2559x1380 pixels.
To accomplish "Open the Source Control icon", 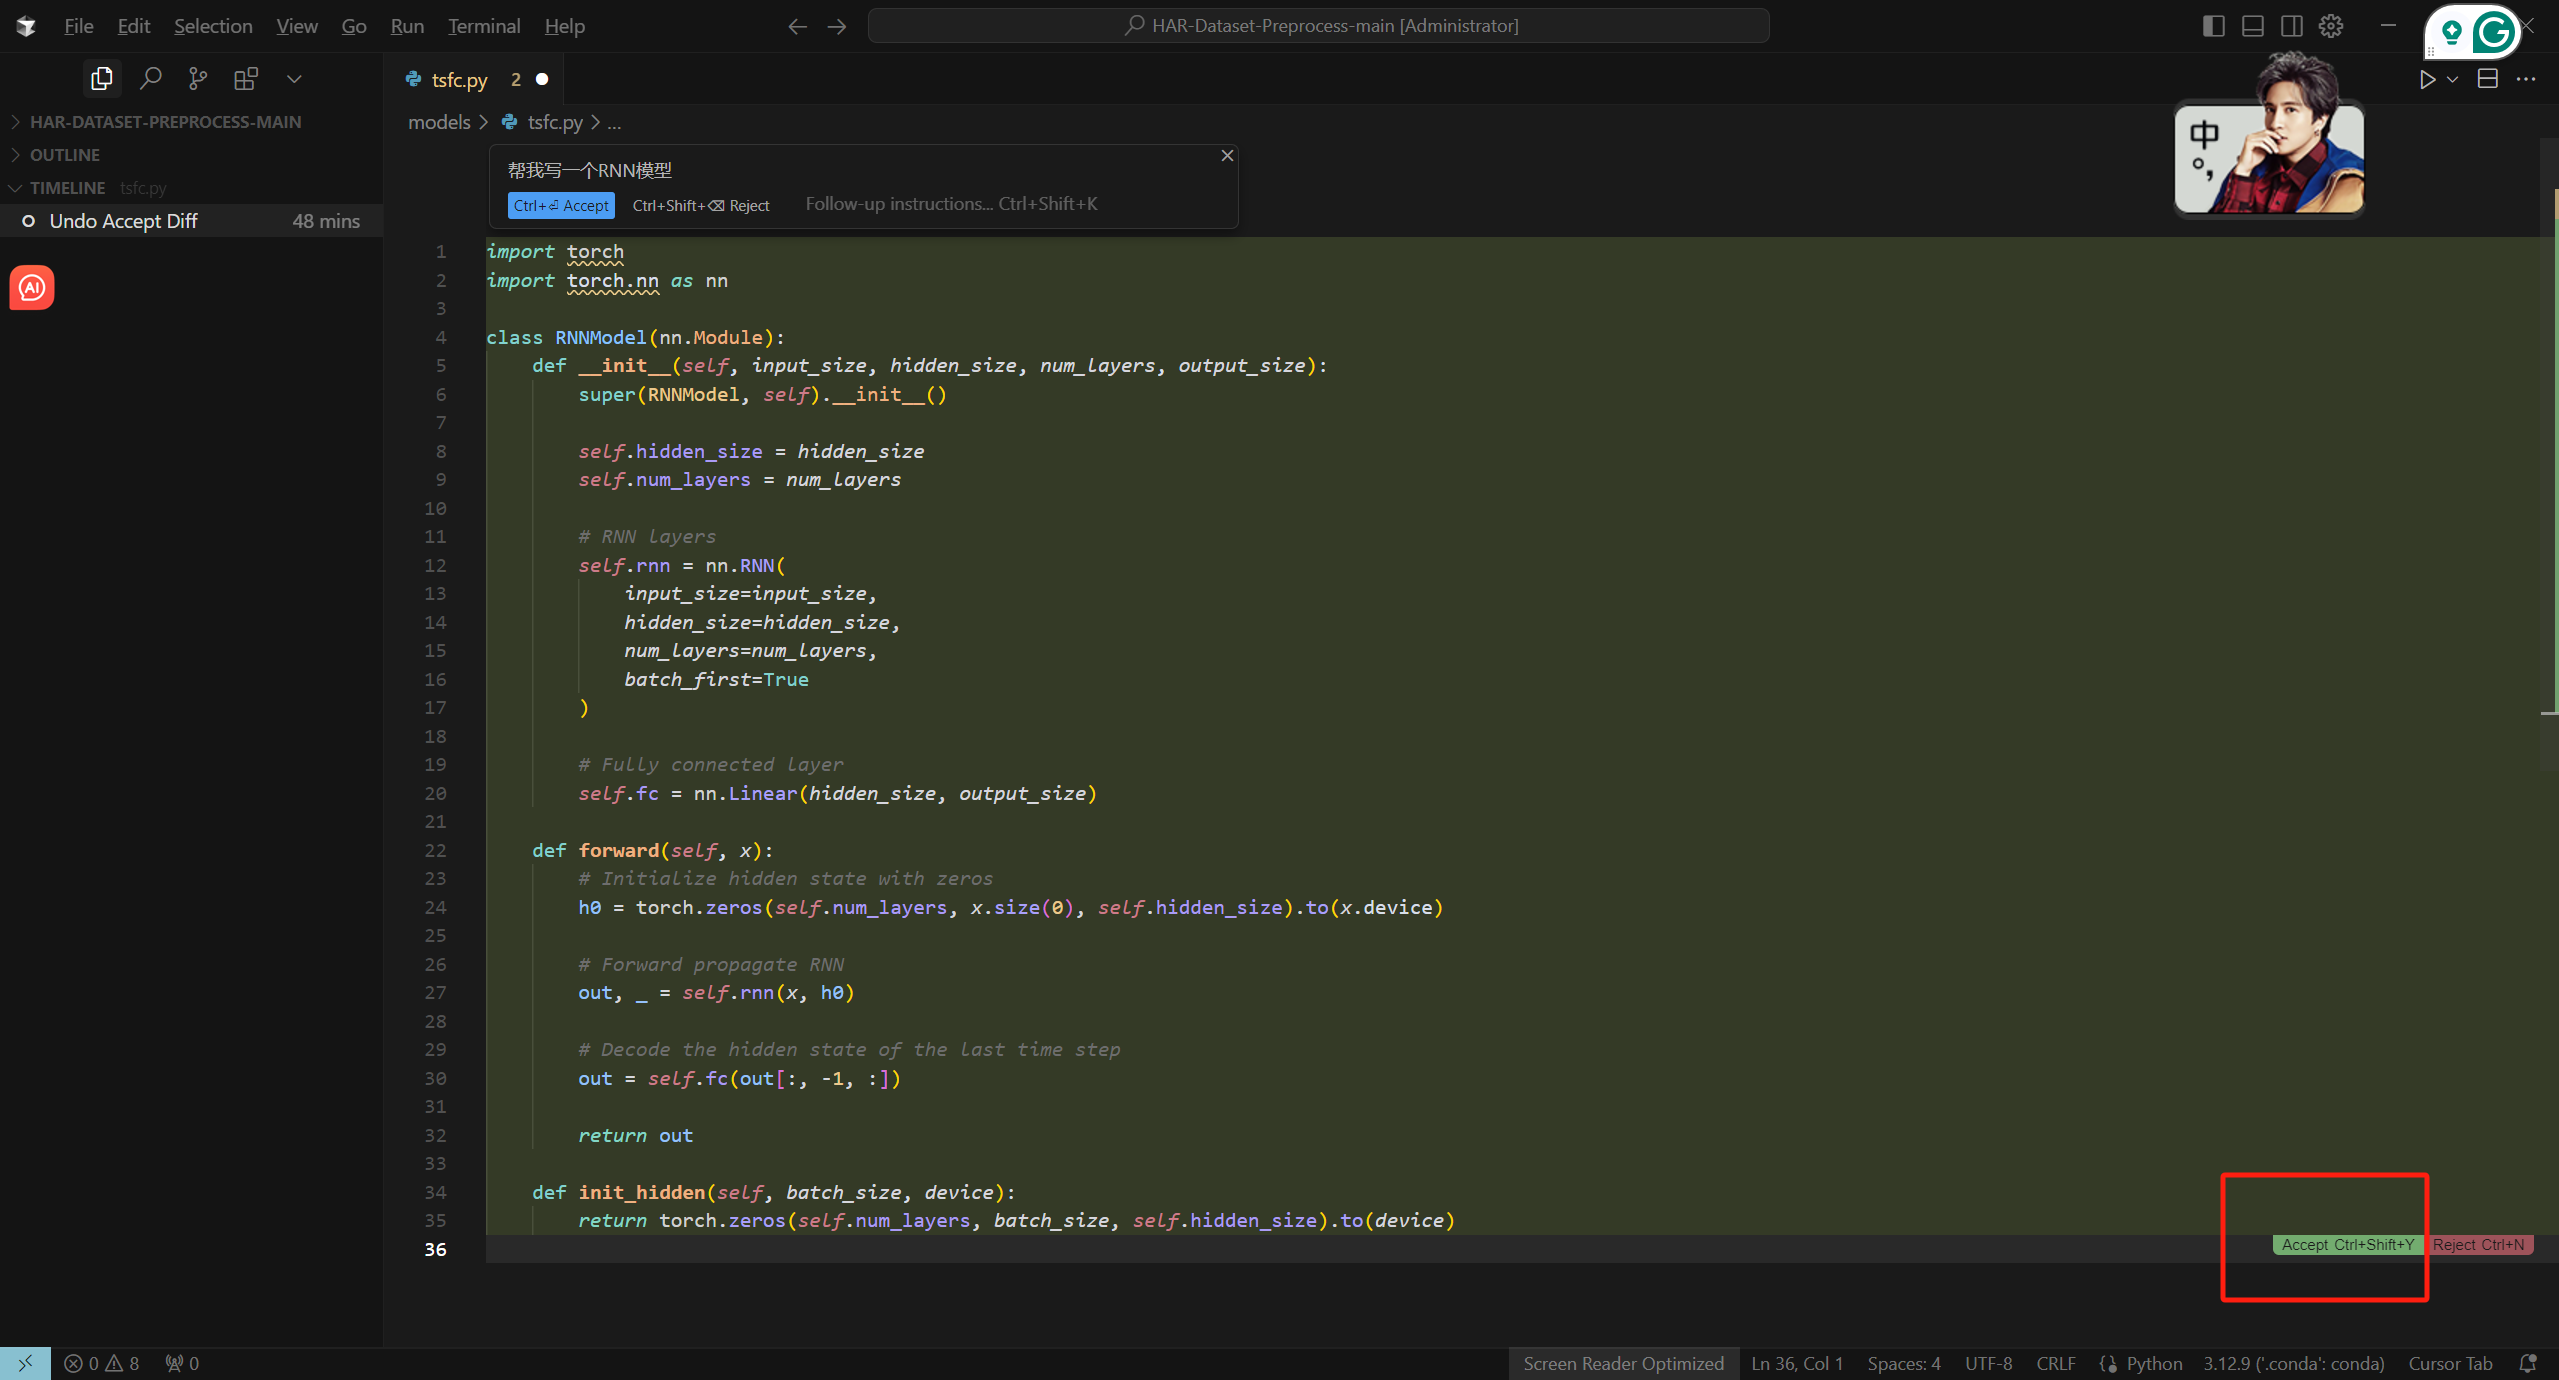I will (198, 78).
